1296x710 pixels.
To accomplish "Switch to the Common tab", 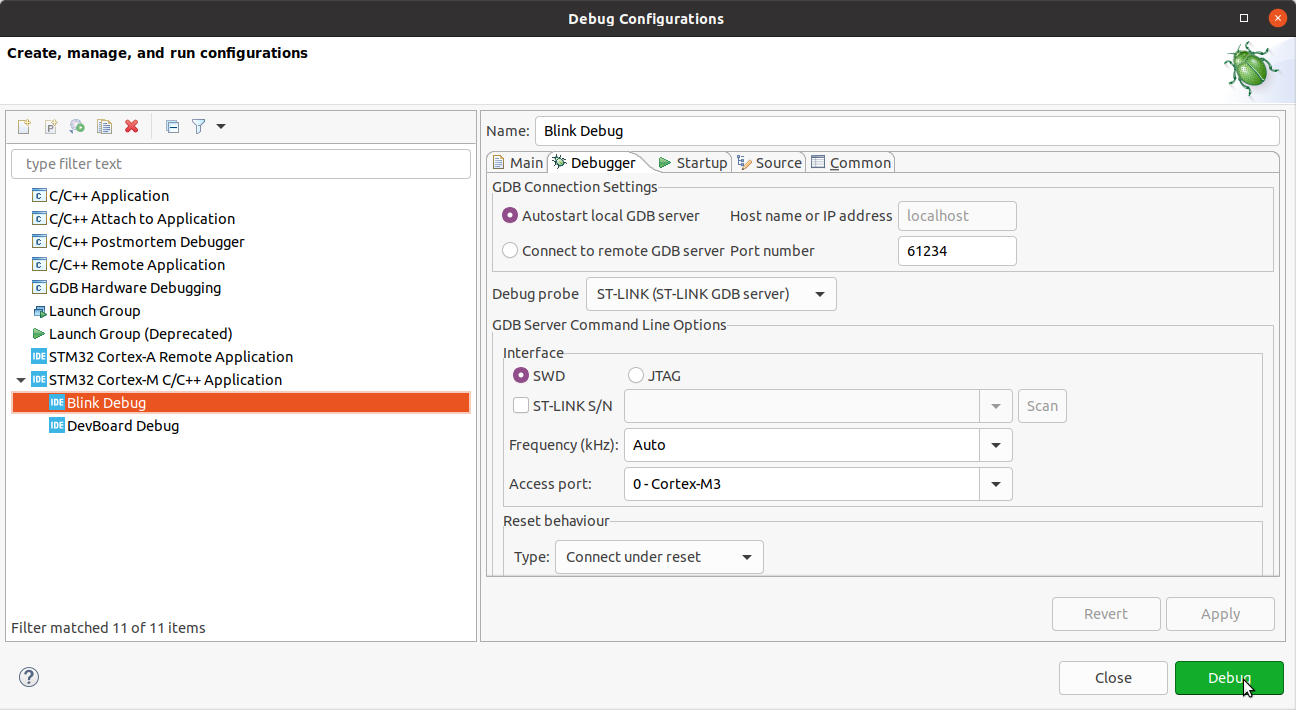I will 851,163.
